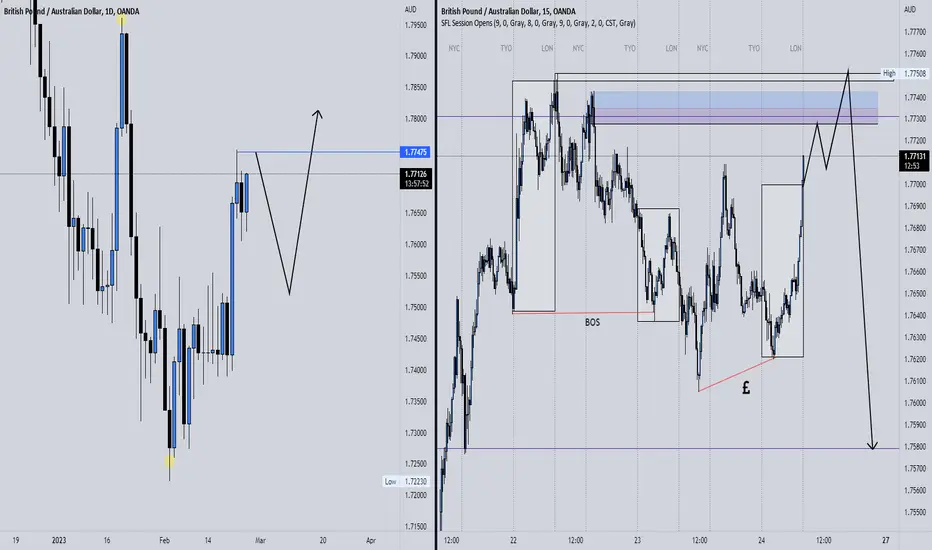The width and height of the screenshot is (932, 550).
Task: Click the 1.77700 level on the 15-minute price axis
Action: pyautogui.click(x=915, y=32)
